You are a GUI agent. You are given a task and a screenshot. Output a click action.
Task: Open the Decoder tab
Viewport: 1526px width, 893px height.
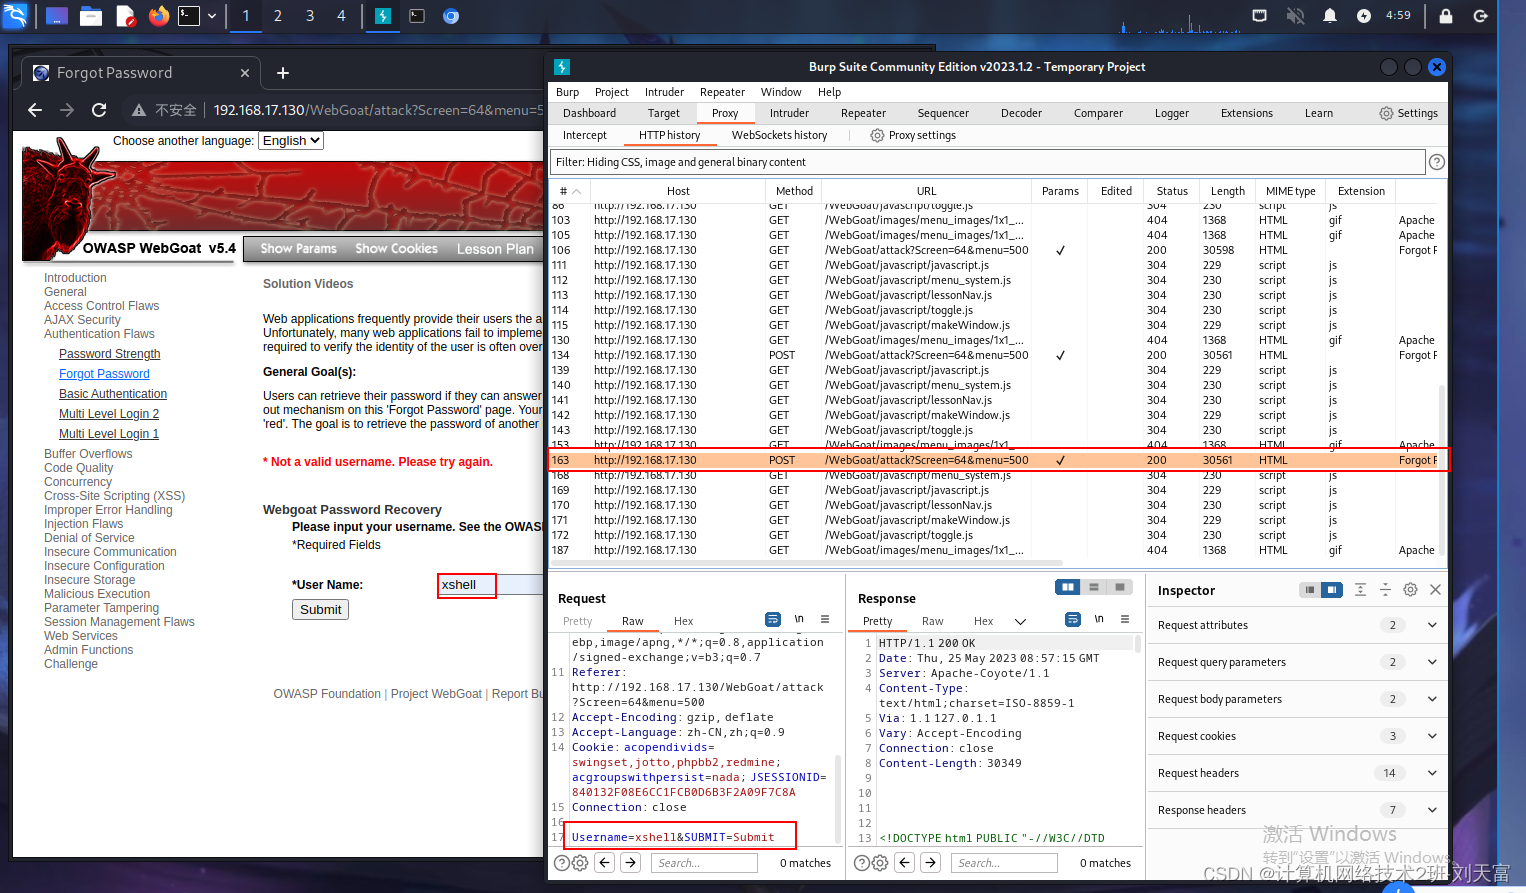pos(1021,113)
